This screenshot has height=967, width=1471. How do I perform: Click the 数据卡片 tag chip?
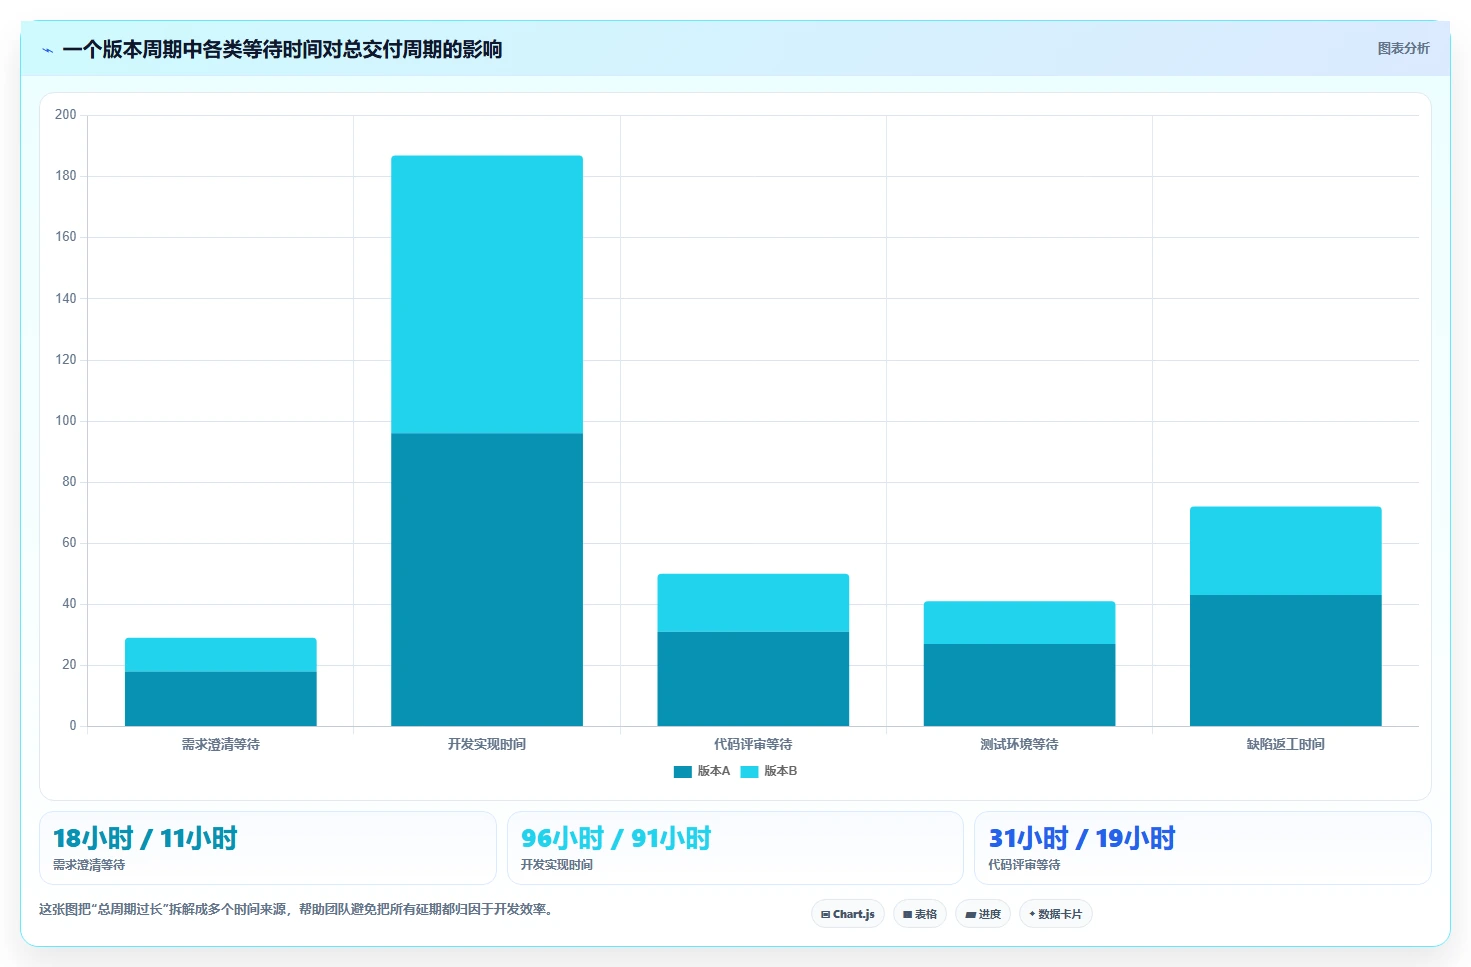click(1056, 914)
